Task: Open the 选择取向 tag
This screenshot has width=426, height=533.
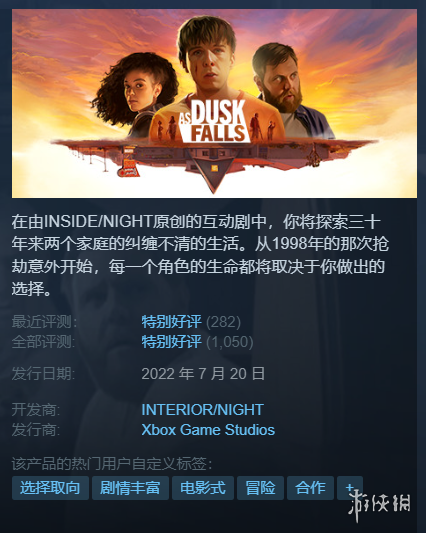Action: (50, 488)
